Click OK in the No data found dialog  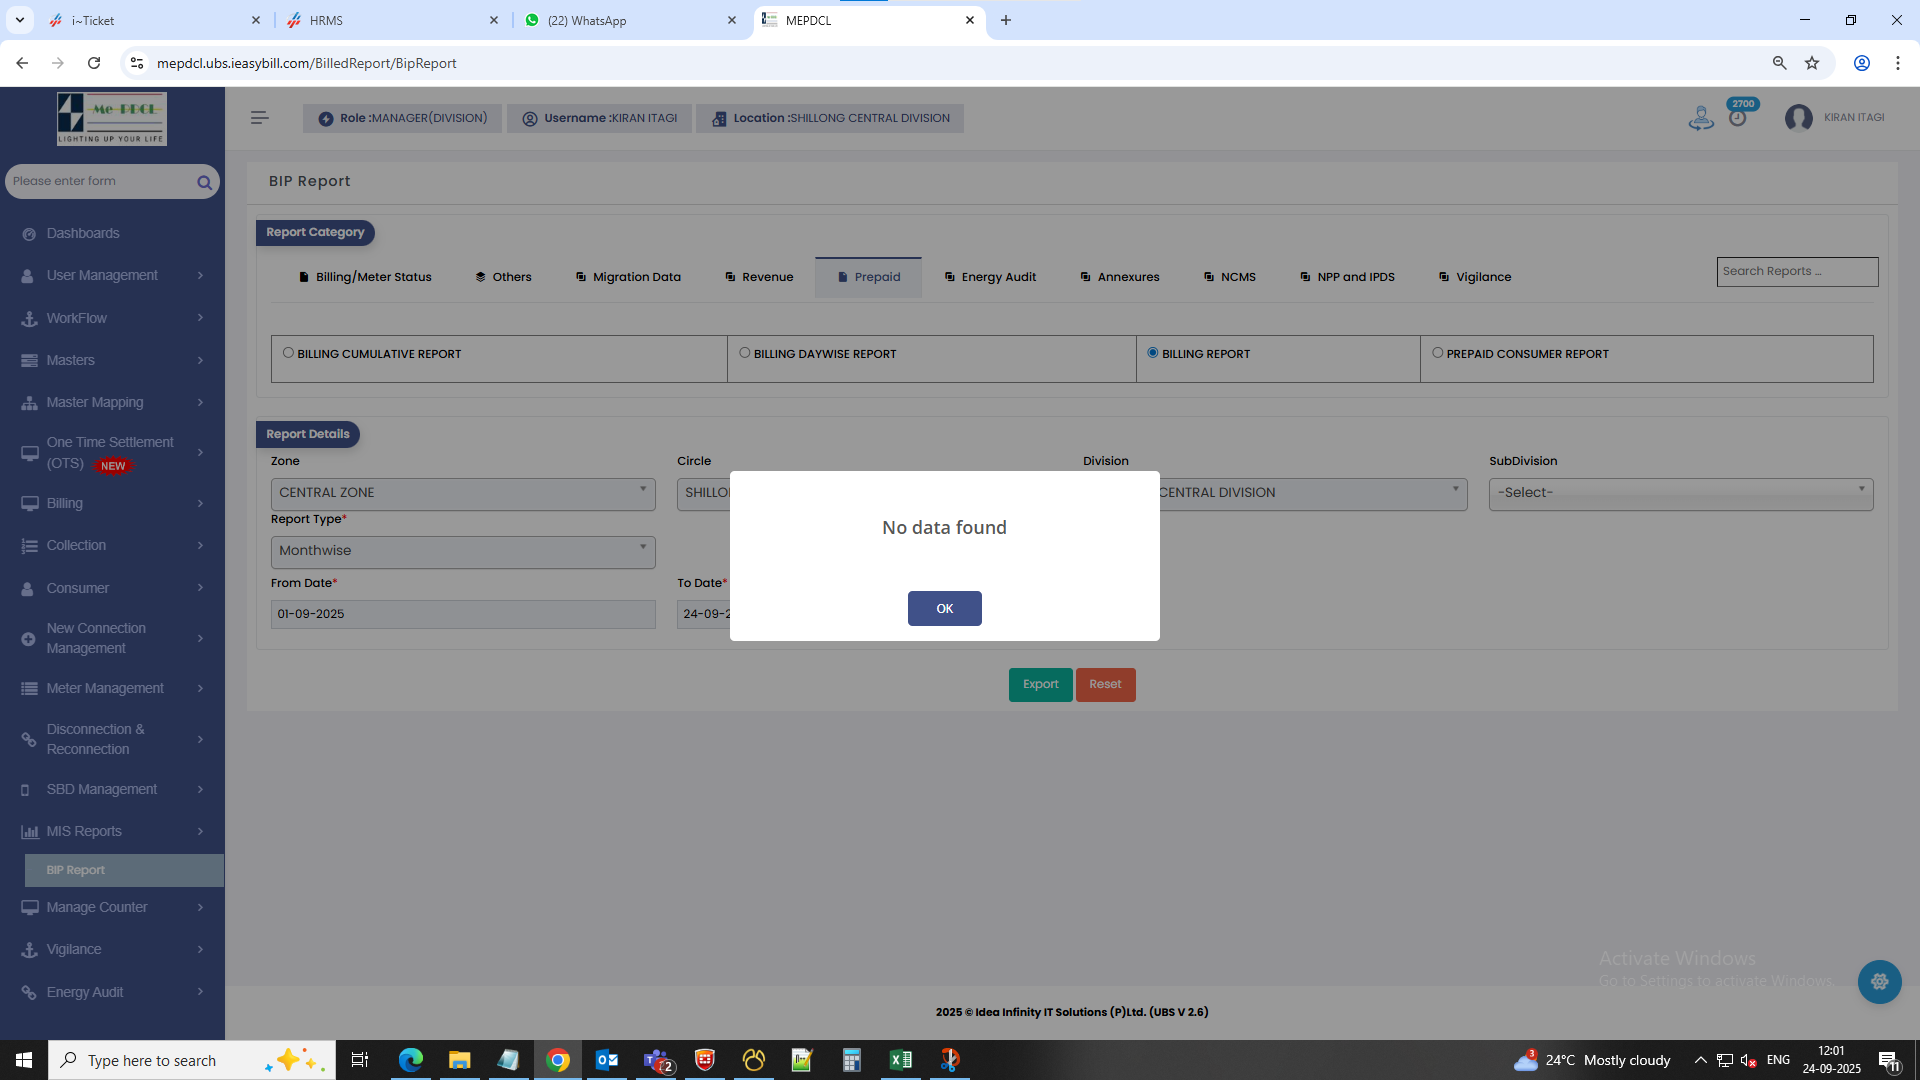click(944, 608)
